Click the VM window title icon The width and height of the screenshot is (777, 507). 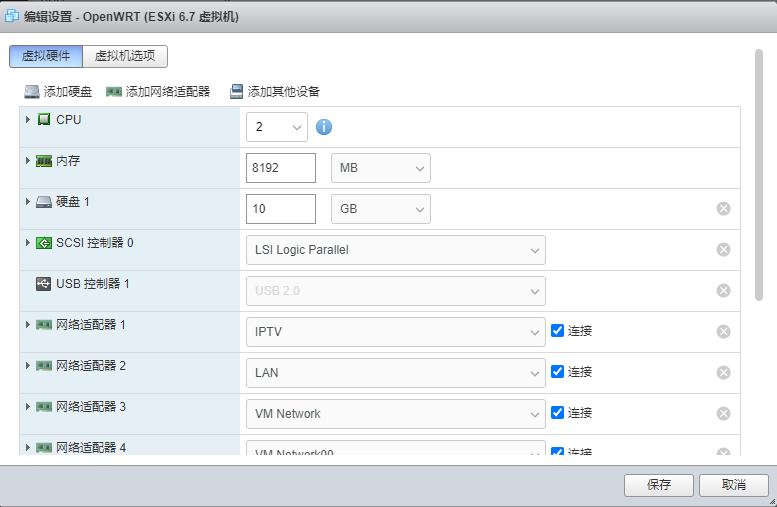[x=11, y=16]
